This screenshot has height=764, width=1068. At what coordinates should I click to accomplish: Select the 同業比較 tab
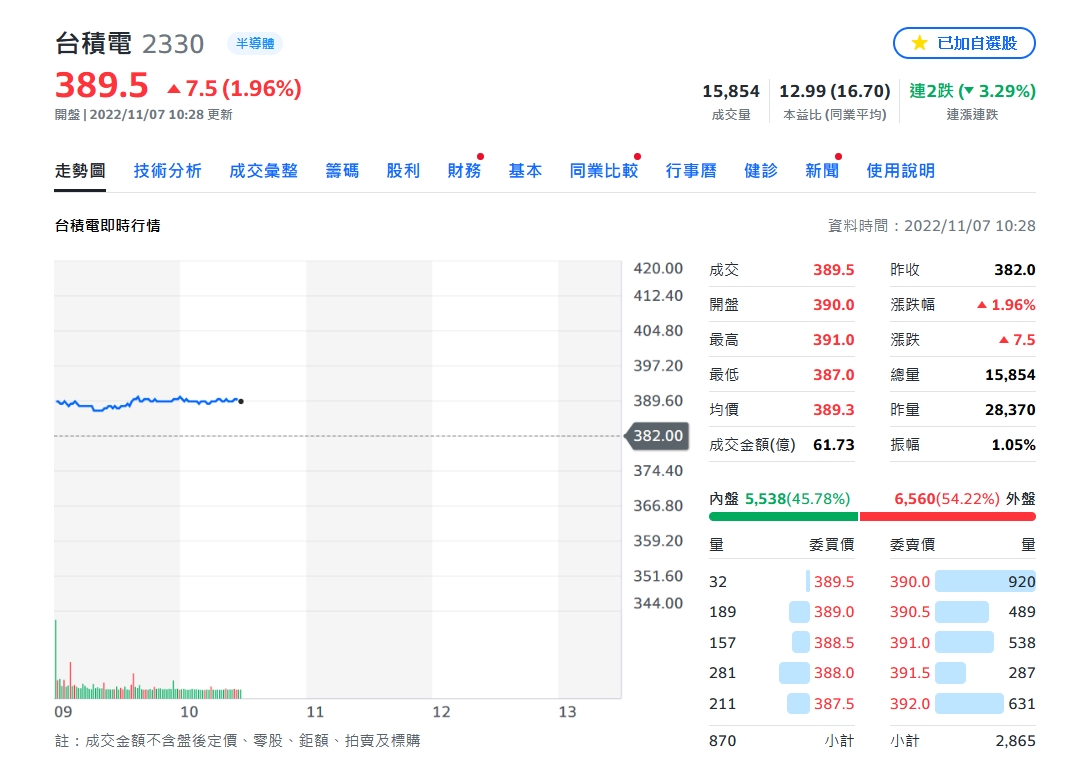[x=604, y=171]
